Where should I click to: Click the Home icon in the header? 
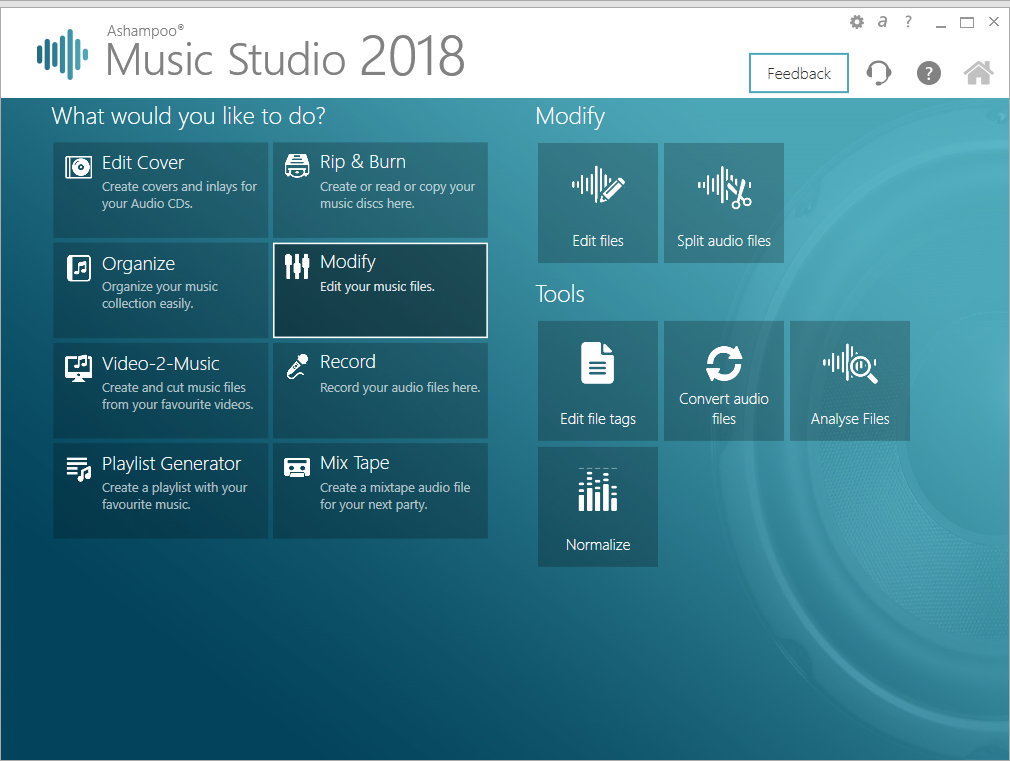(978, 72)
